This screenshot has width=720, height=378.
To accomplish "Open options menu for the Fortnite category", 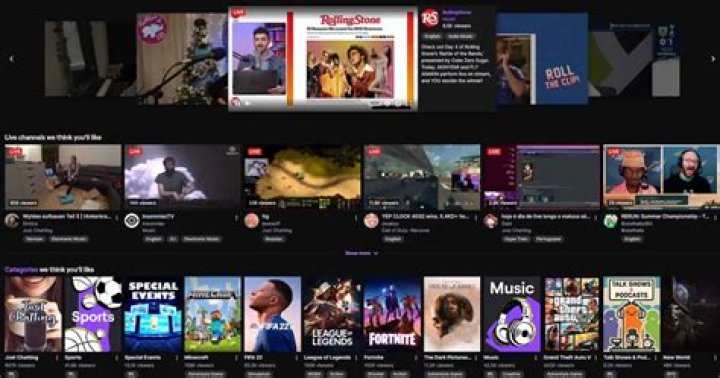I will coord(416,358).
